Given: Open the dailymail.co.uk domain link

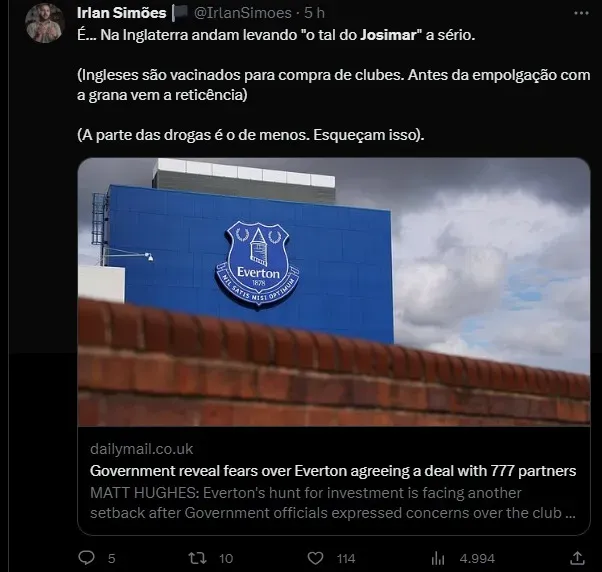Looking at the screenshot, I should (x=141, y=450).
